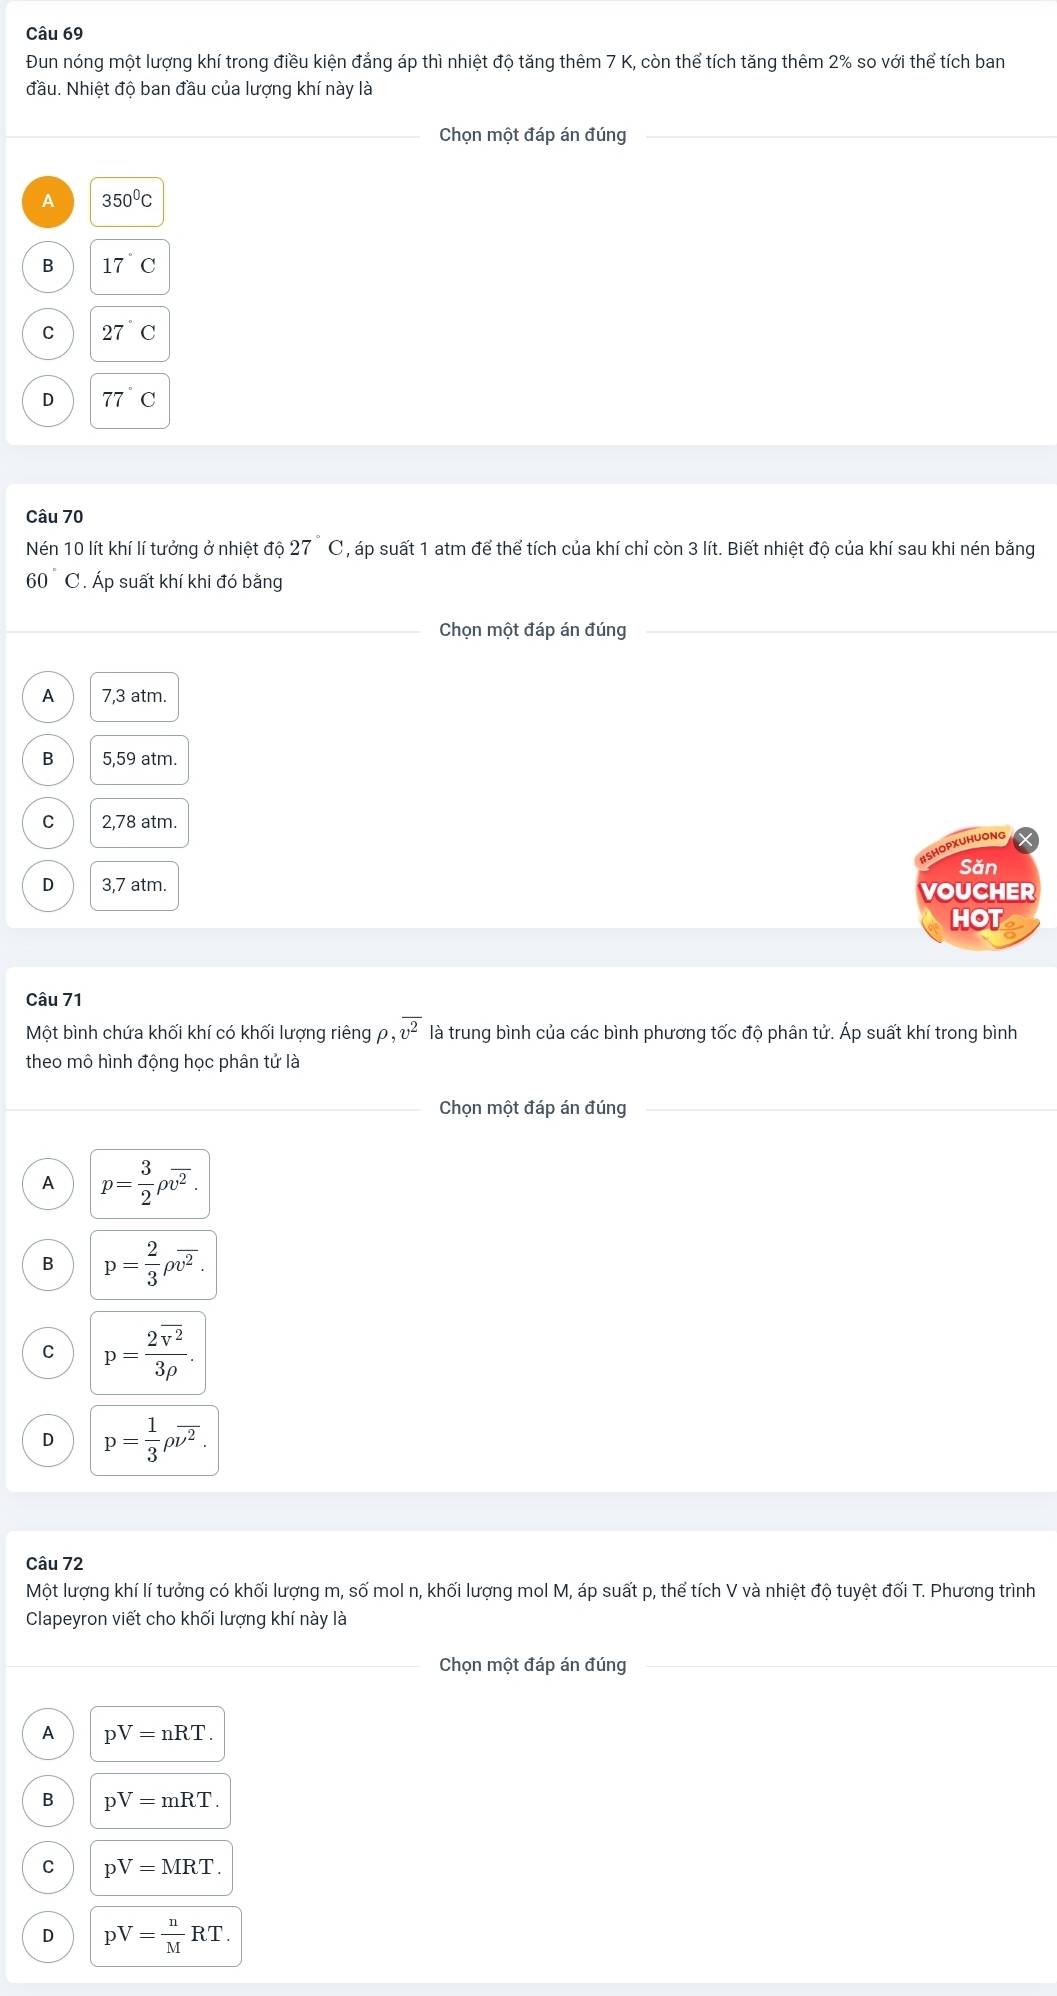Open the Săn Voucher Hot banner

(978, 892)
